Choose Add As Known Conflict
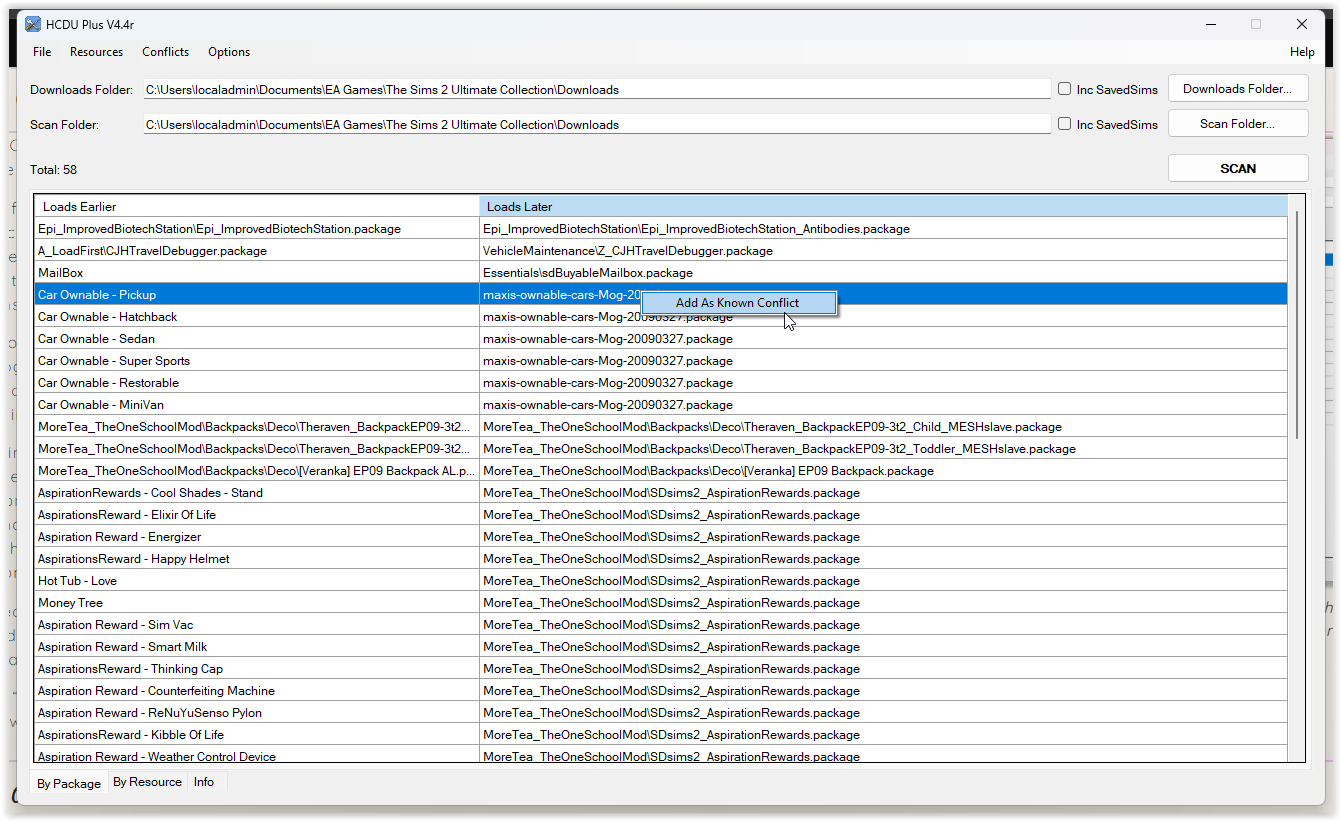 tap(738, 302)
